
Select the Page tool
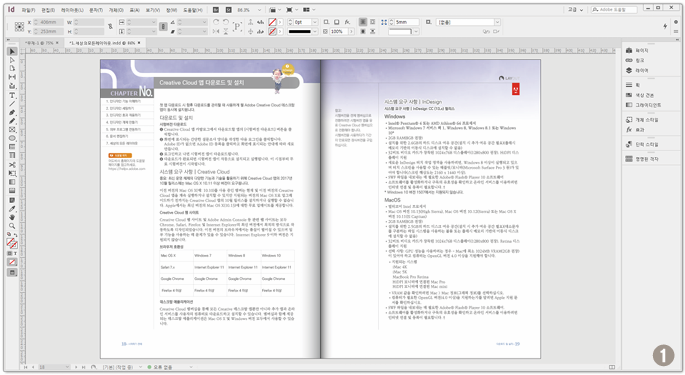coord(12,68)
